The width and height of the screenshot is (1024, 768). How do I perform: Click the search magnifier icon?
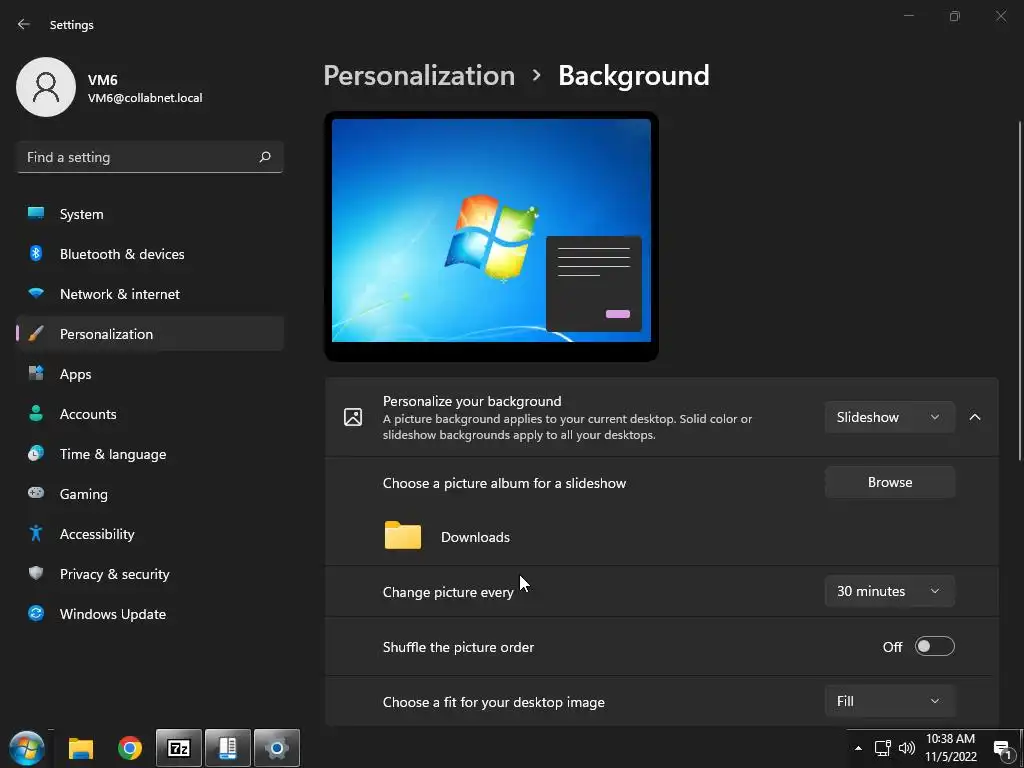[264, 157]
